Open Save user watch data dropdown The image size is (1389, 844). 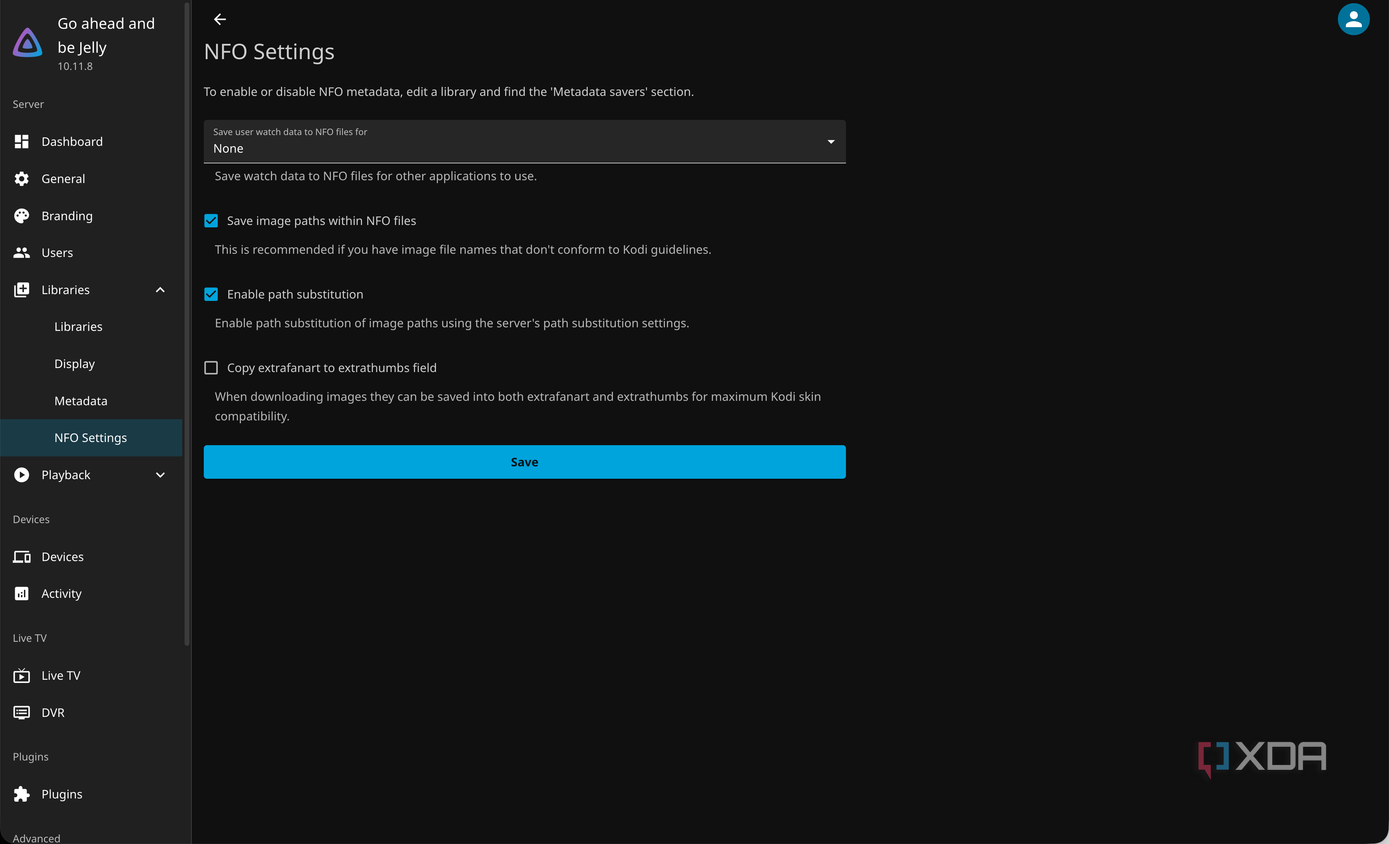point(525,141)
